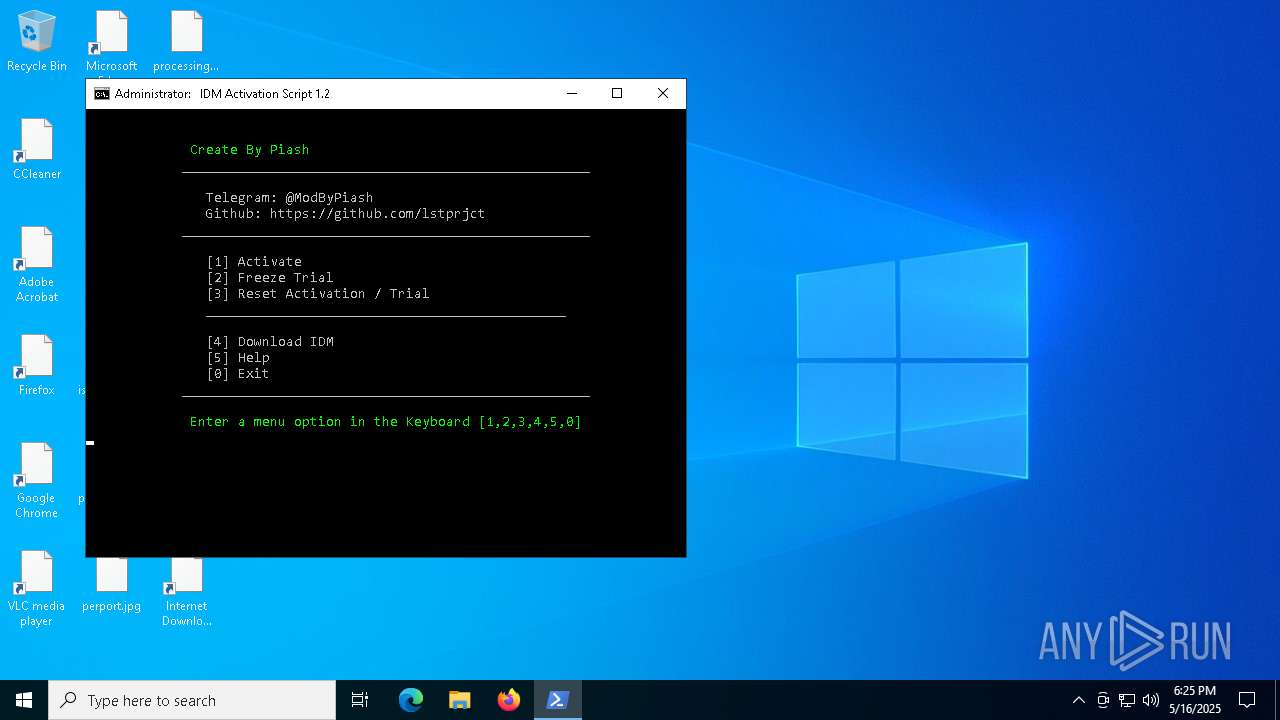Click the '[4] Download IDM' menu line

[270, 342]
